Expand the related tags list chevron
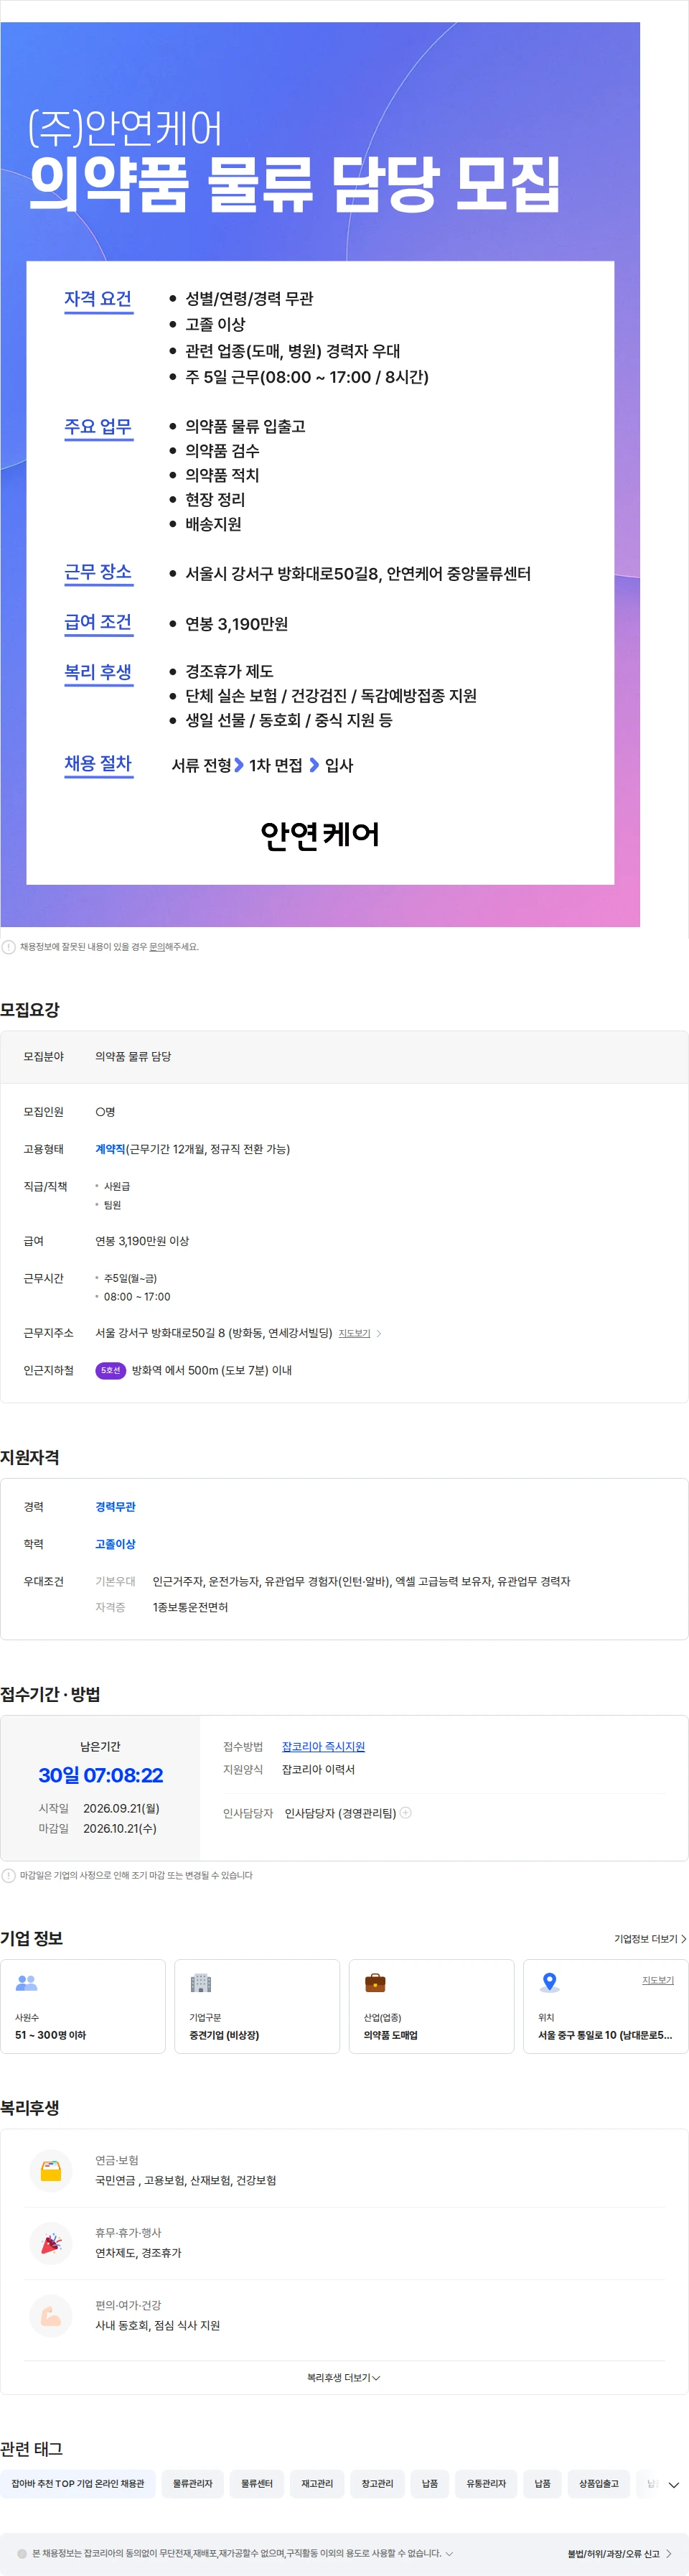 click(x=674, y=2484)
